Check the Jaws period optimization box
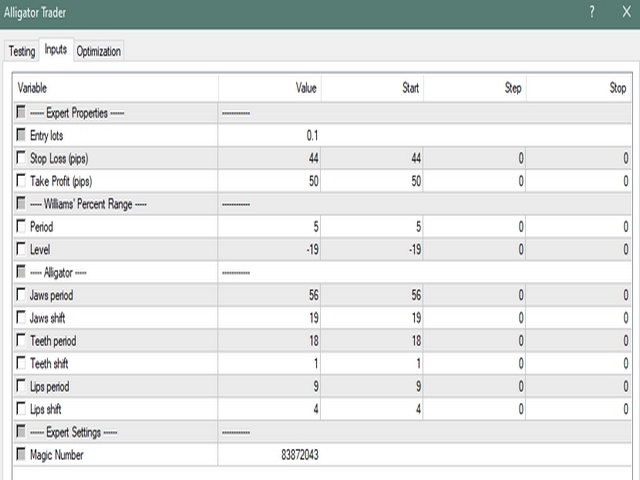640x480 pixels. click(x=22, y=295)
